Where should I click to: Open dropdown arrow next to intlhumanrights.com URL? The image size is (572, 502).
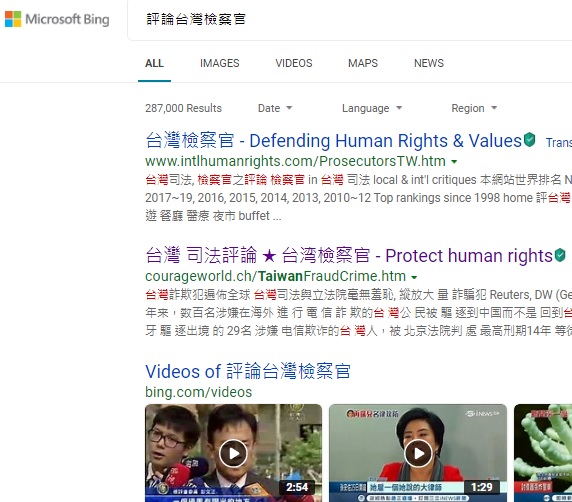click(454, 161)
